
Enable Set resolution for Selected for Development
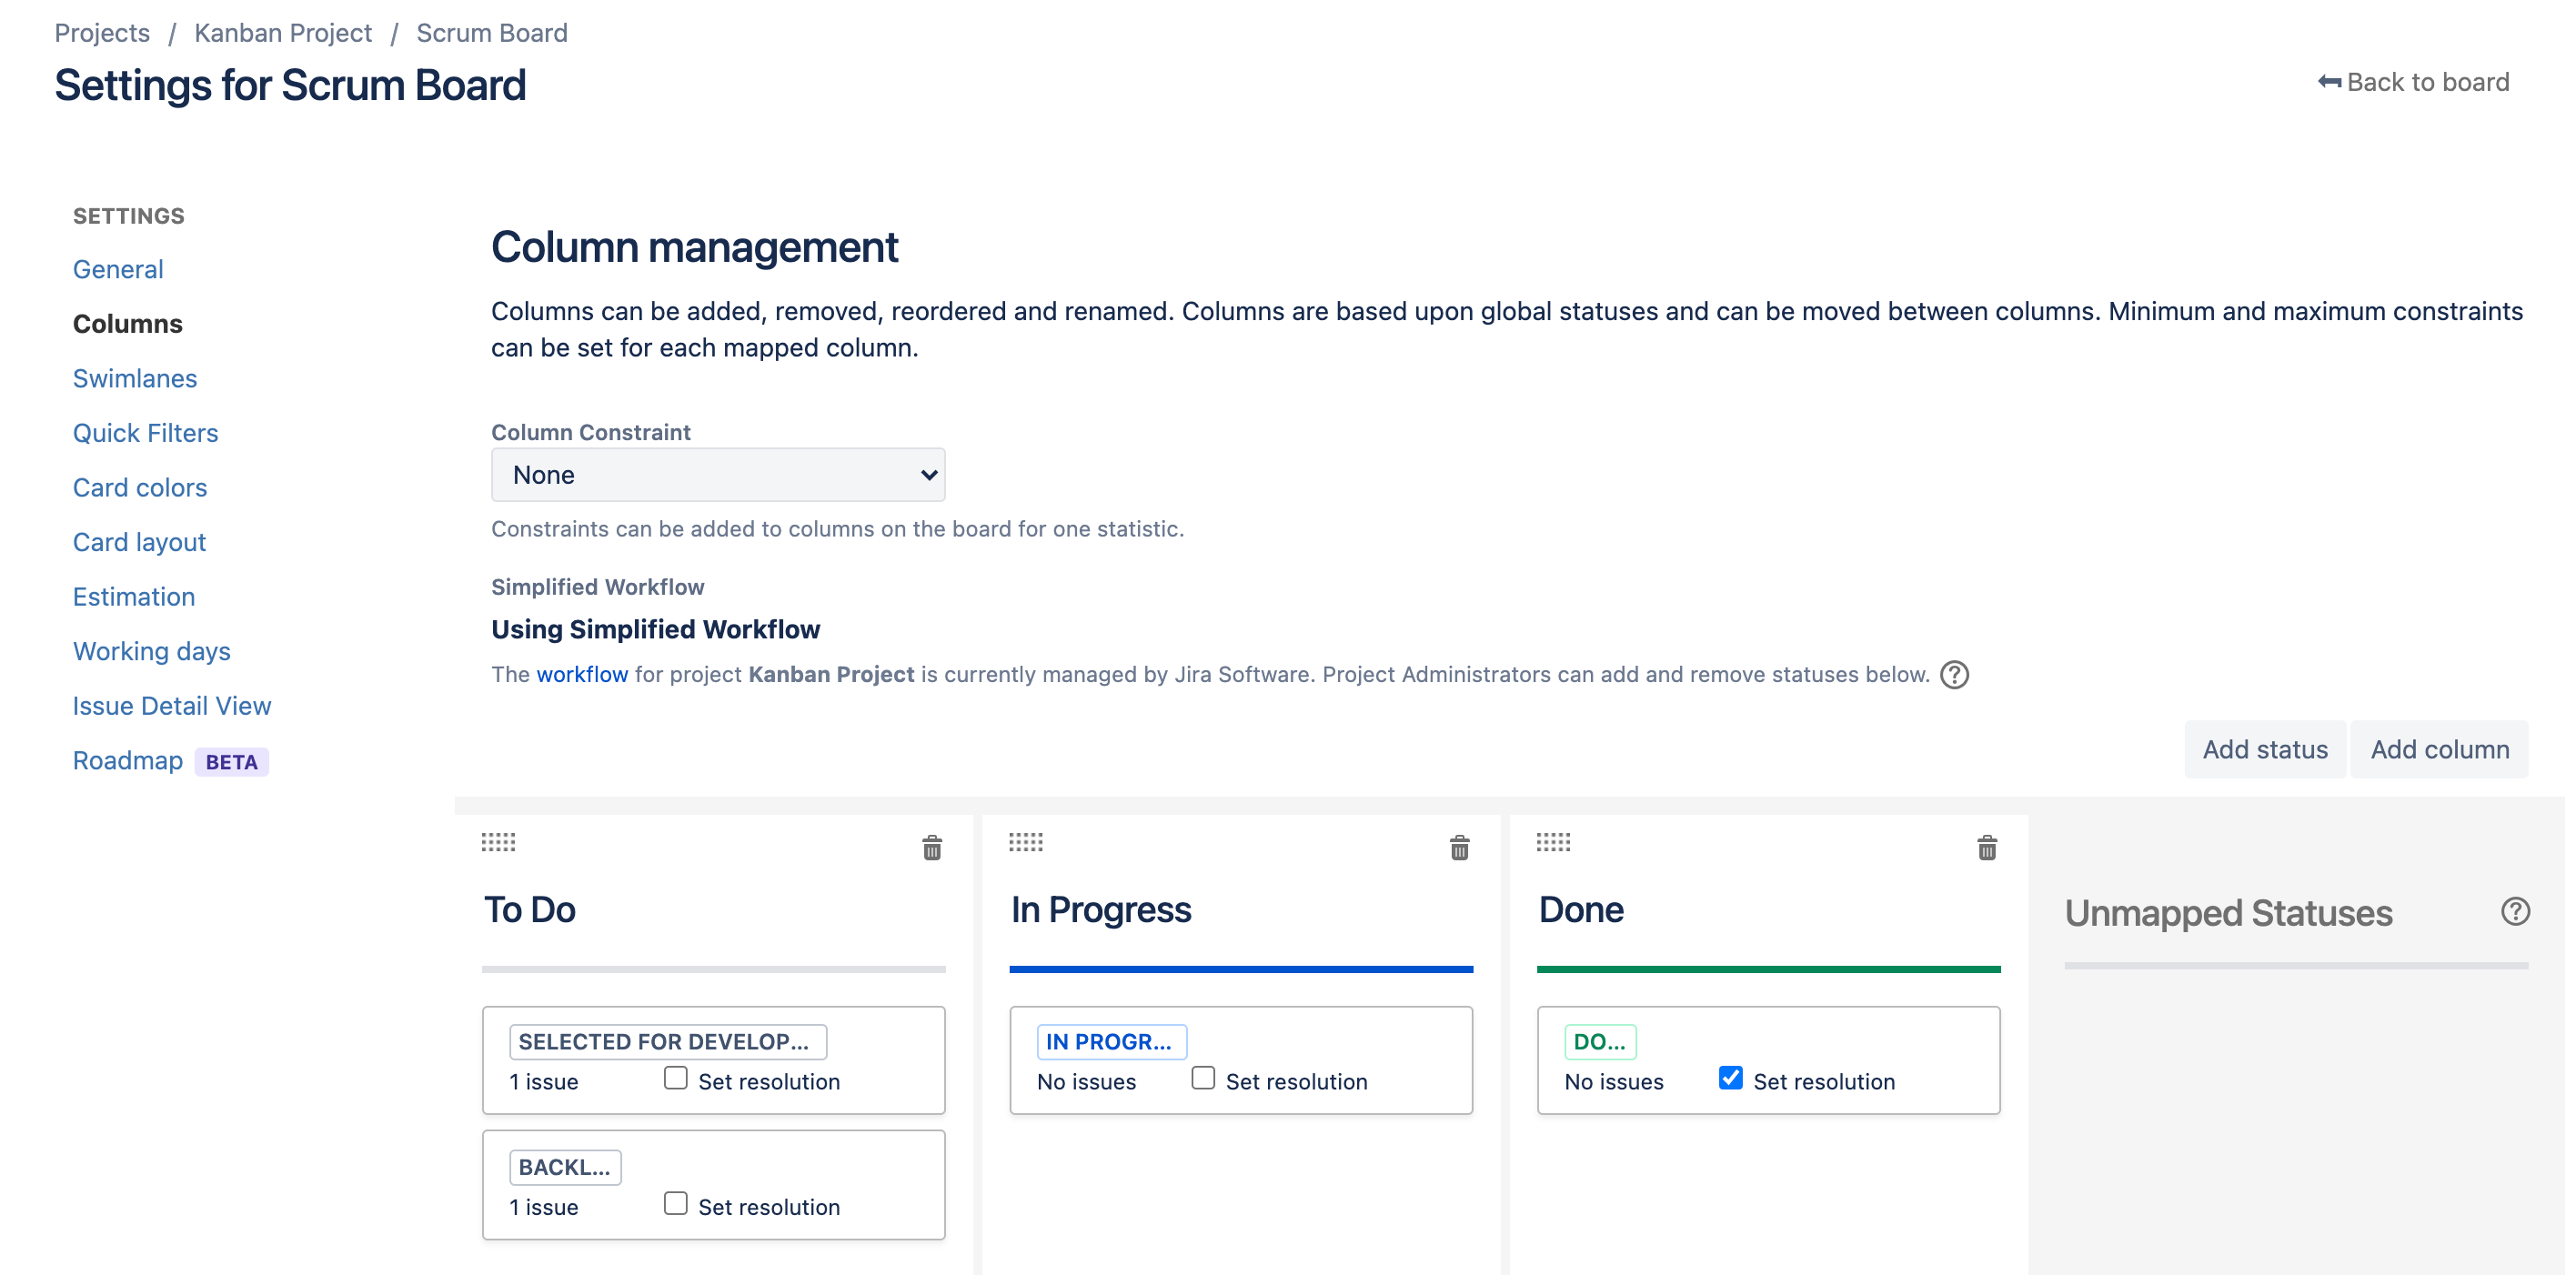(676, 1078)
